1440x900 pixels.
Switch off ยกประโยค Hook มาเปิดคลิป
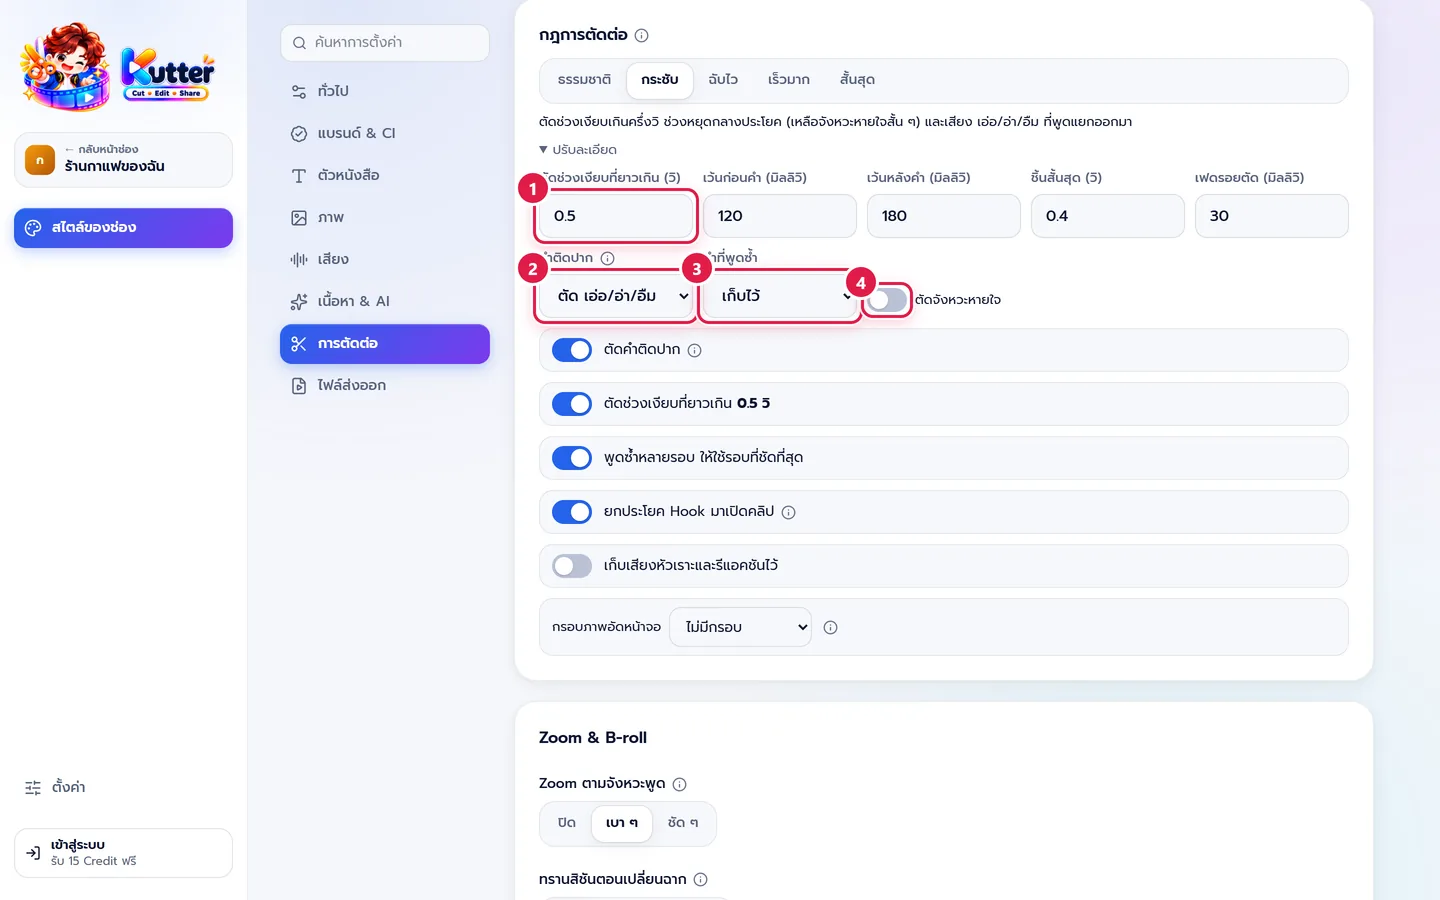572,512
